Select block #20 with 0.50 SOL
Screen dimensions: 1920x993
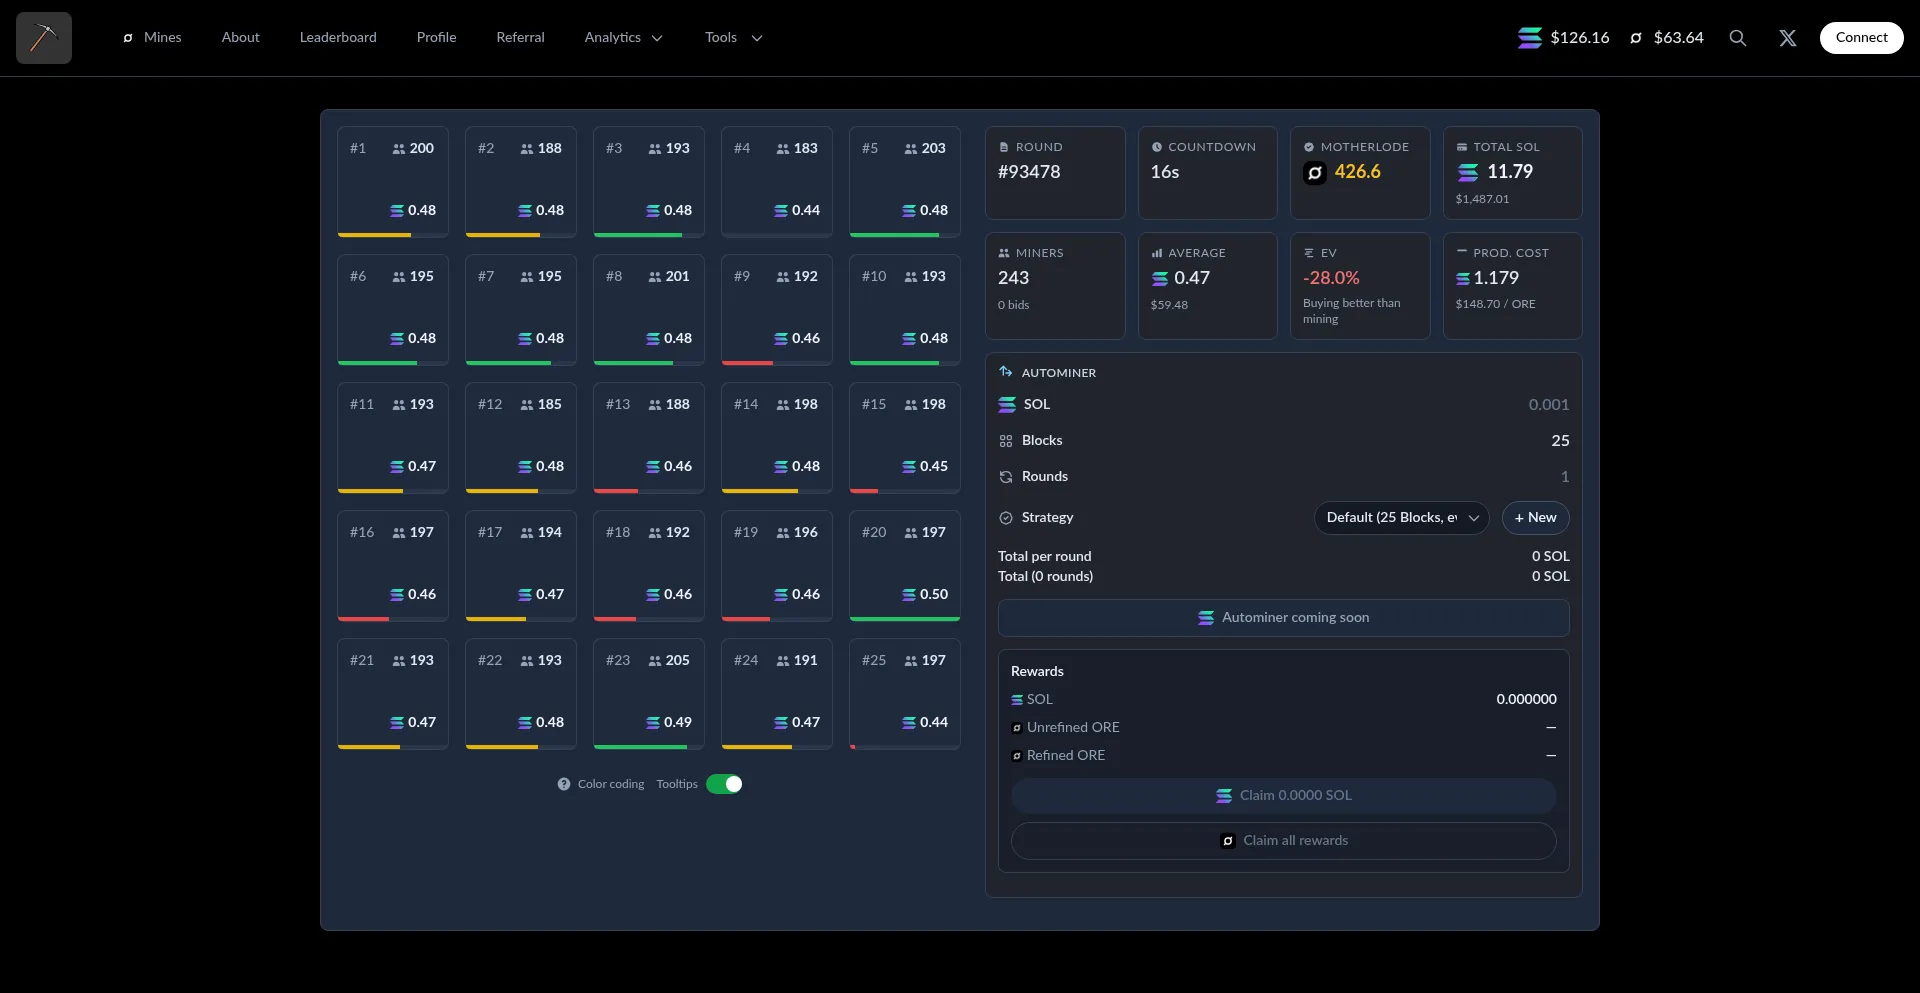tap(904, 565)
